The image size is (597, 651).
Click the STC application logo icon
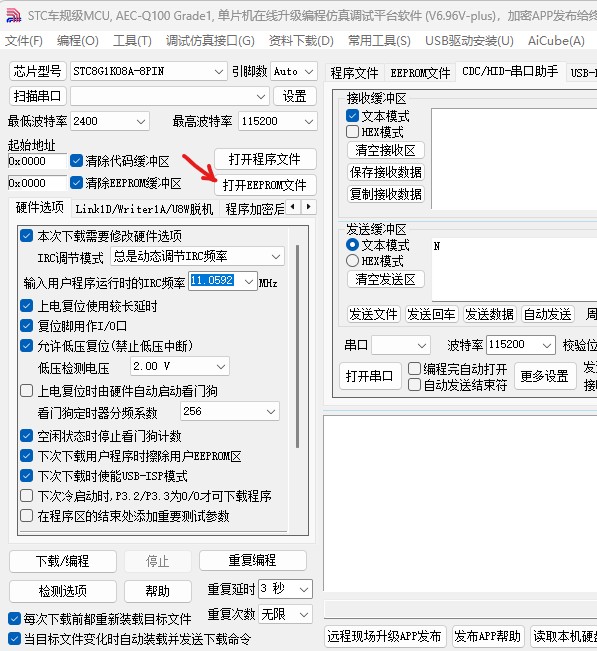(14, 15)
